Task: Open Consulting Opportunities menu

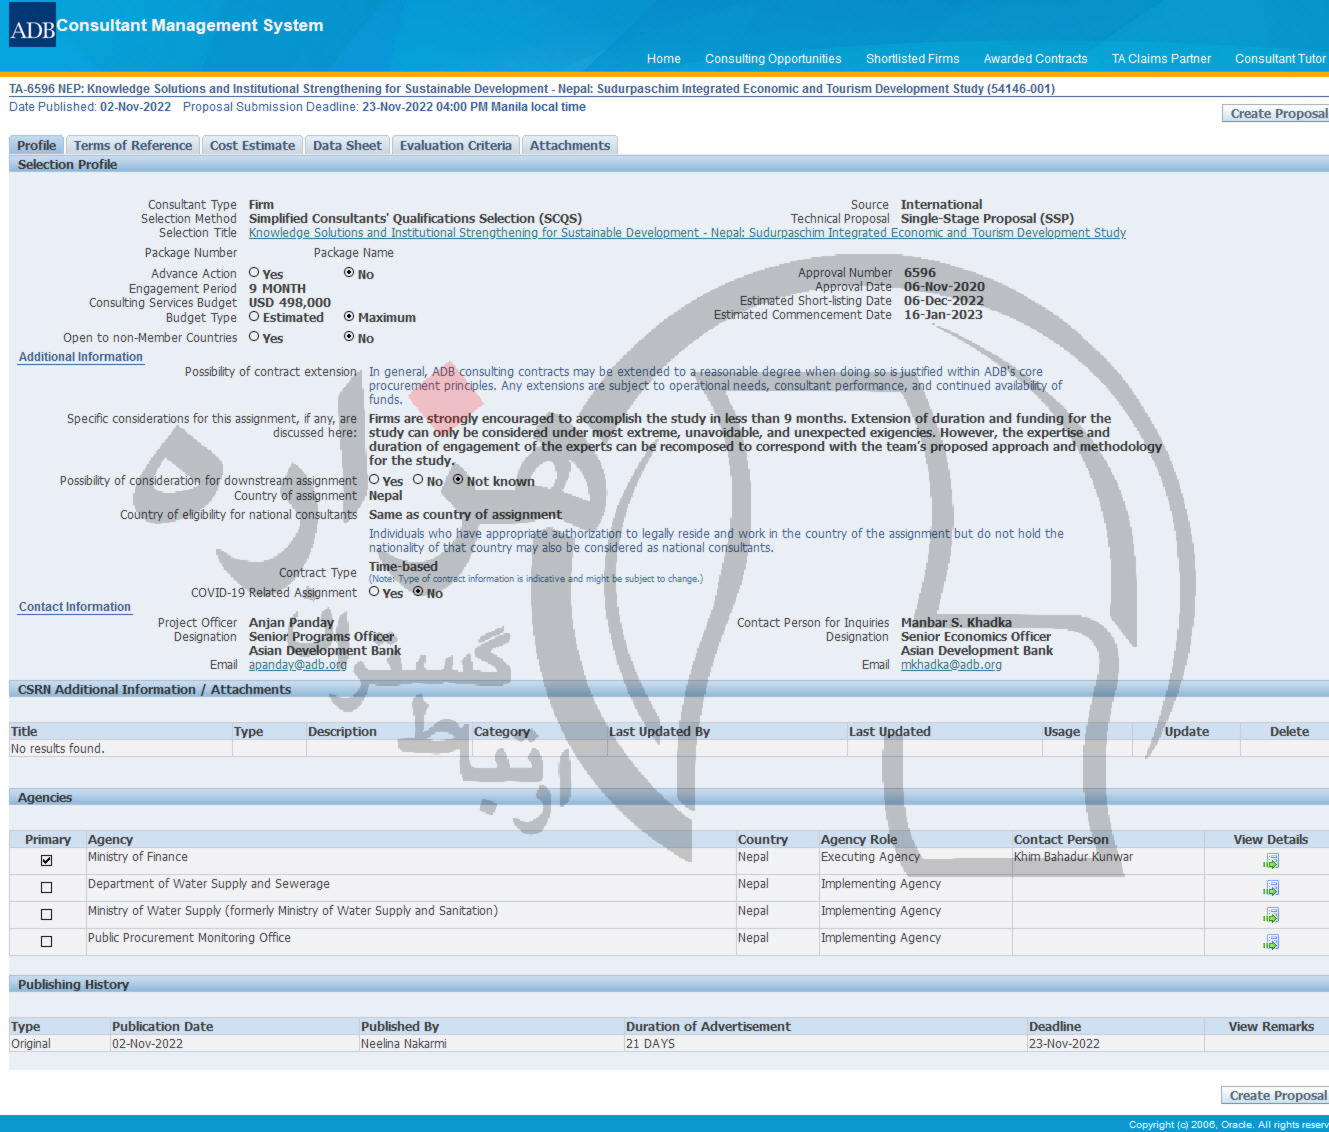Action: (x=773, y=59)
